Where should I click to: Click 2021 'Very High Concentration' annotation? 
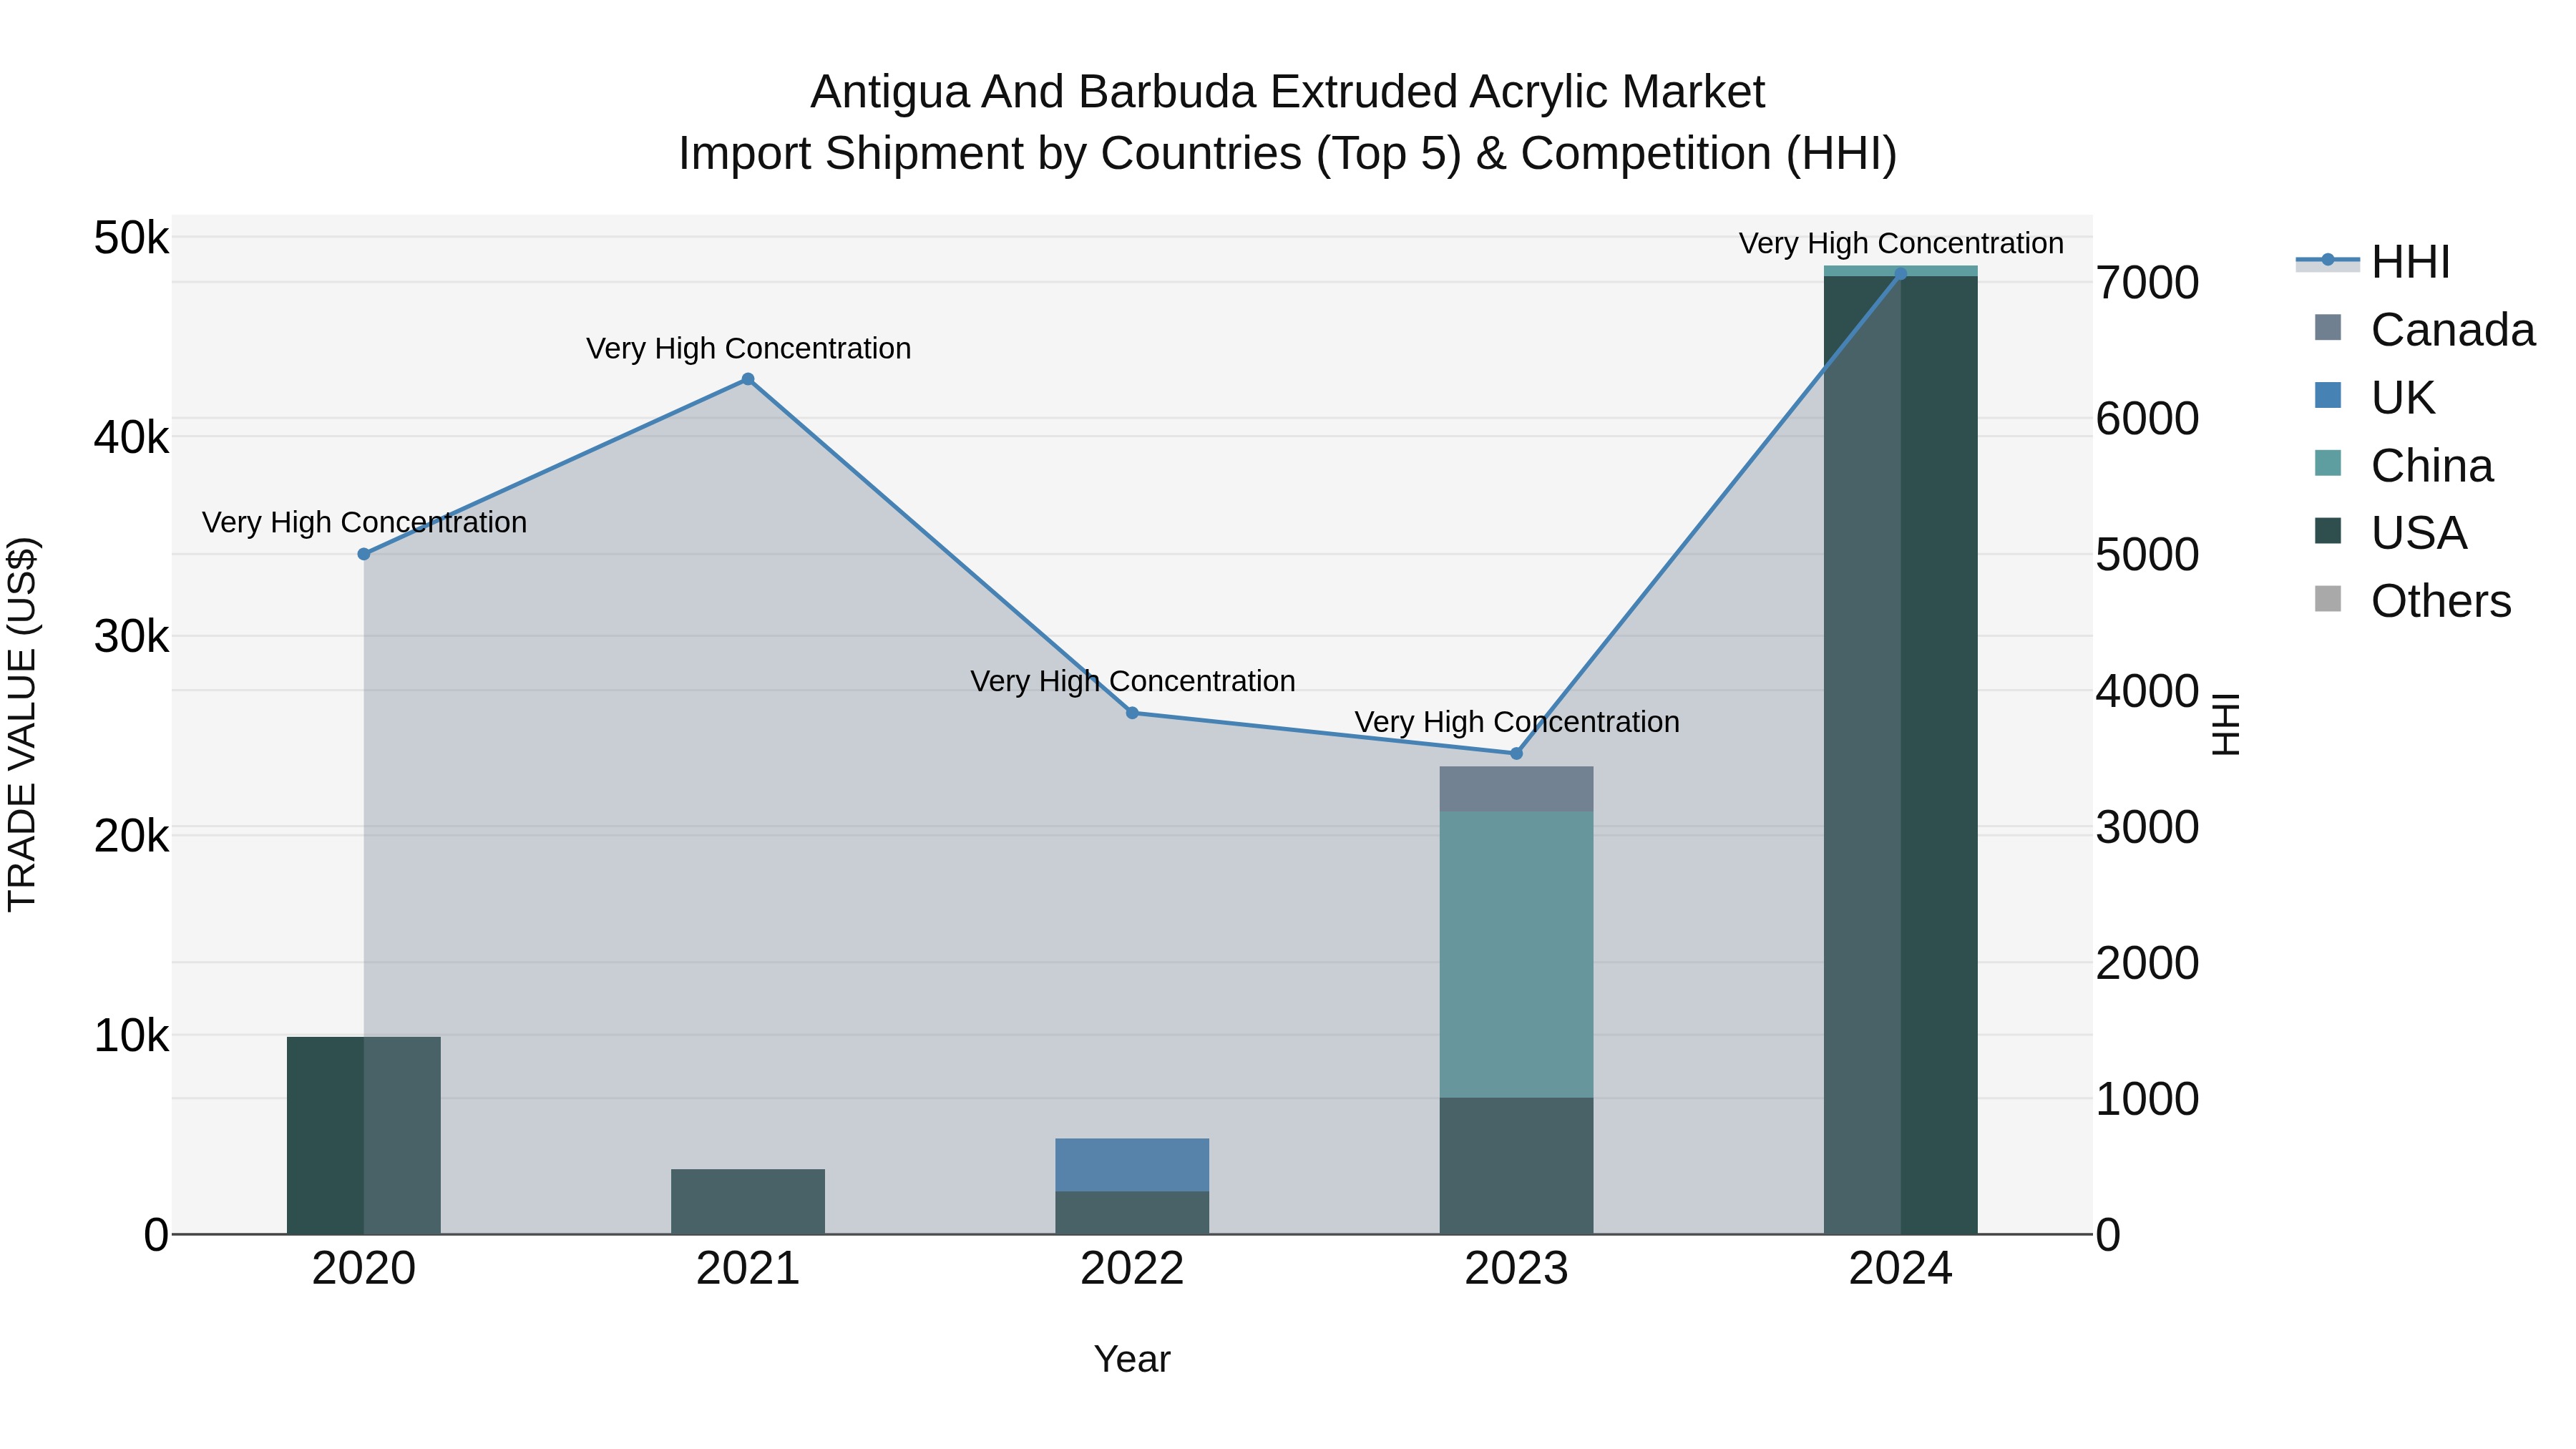tap(748, 348)
